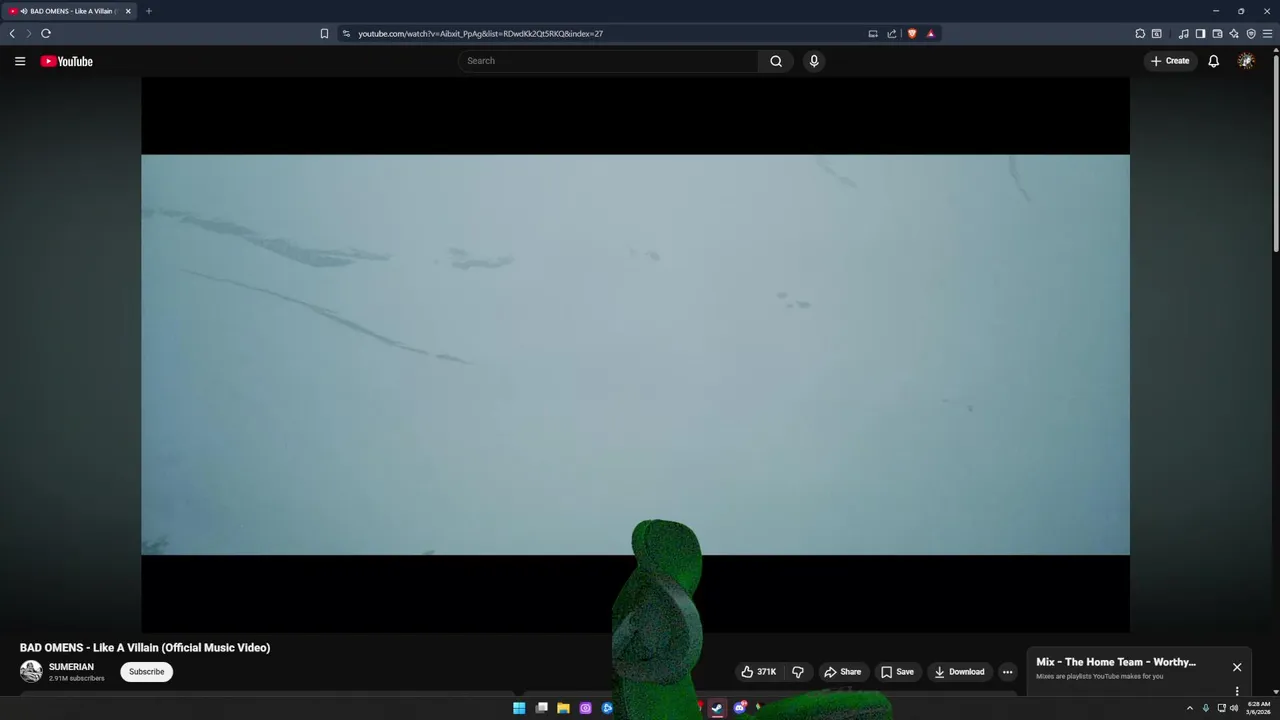
Task: Open the Brave Shields lion icon
Action: click(x=912, y=33)
